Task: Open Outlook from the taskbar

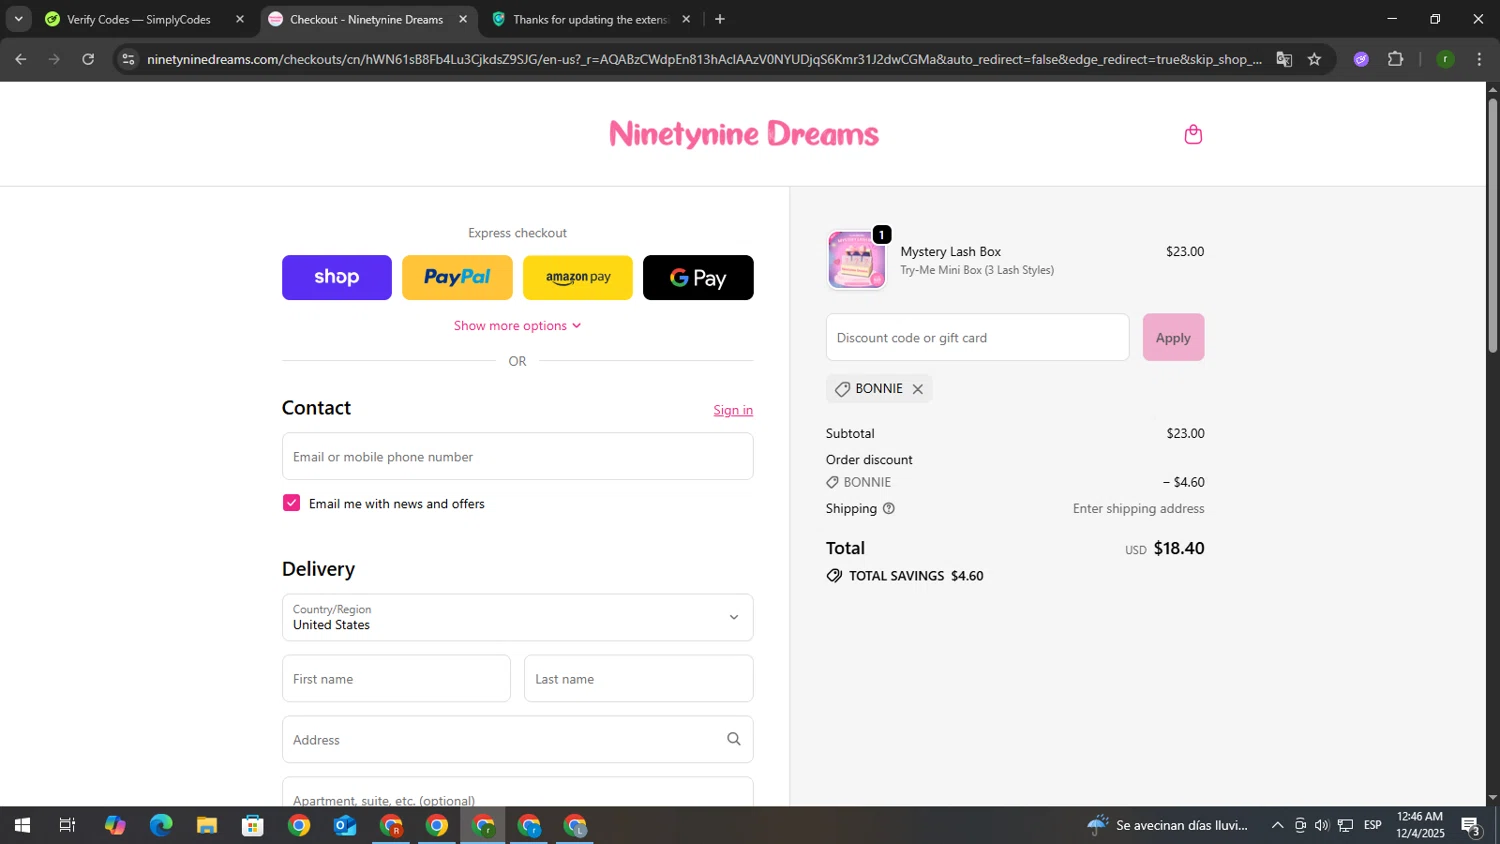Action: [345, 826]
